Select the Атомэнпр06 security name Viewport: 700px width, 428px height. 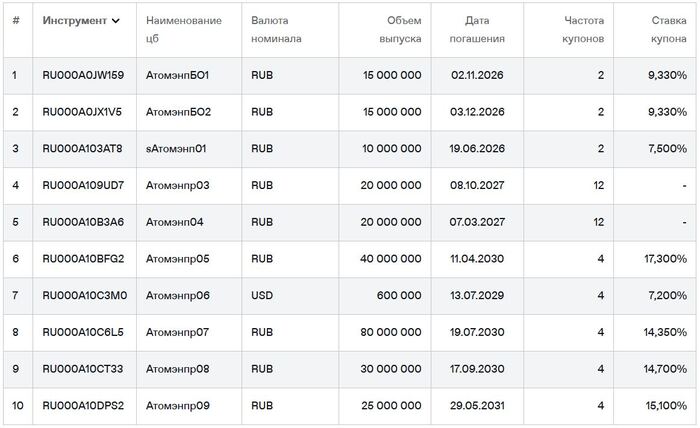pos(178,296)
